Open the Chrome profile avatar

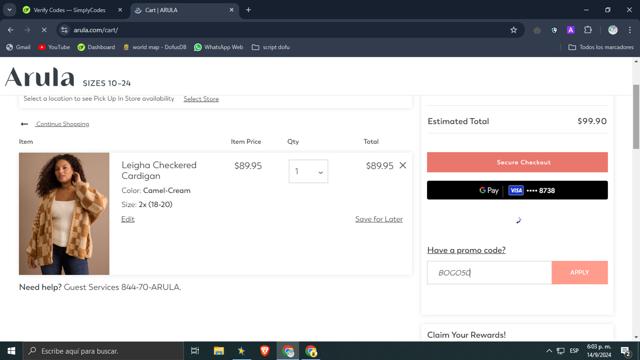pyautogui.click(x=613, y=30)
